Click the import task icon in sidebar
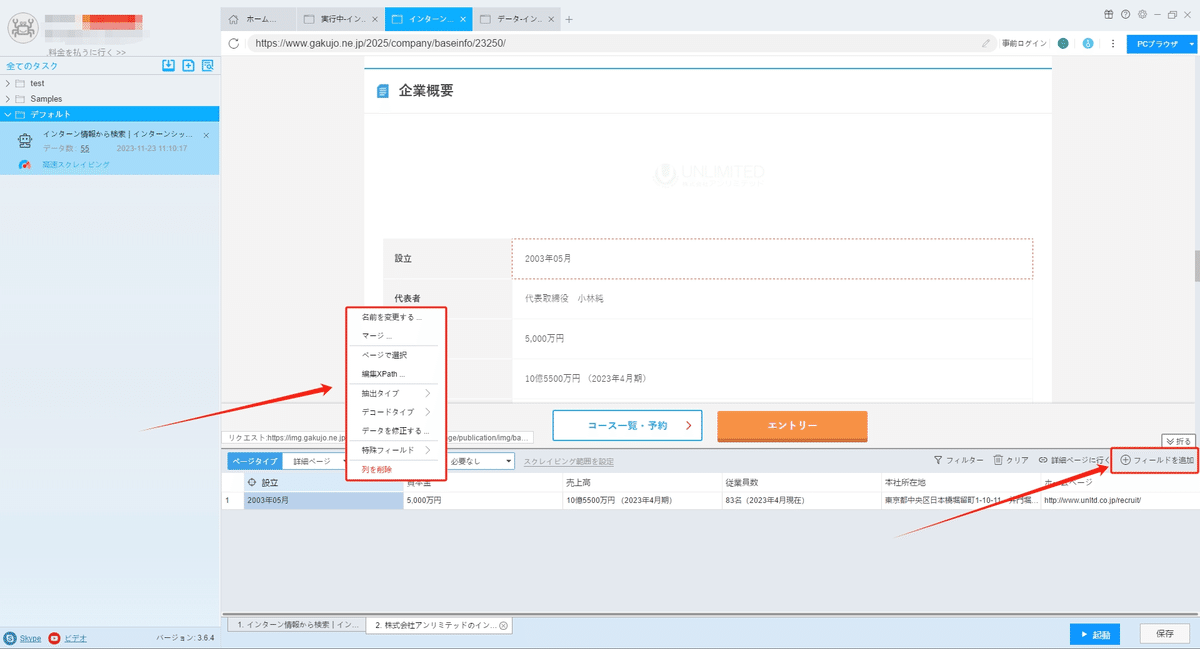 (x=169, y=65)
